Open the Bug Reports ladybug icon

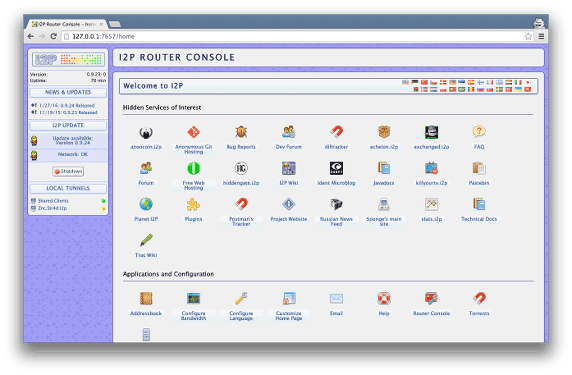coord(241,132)
